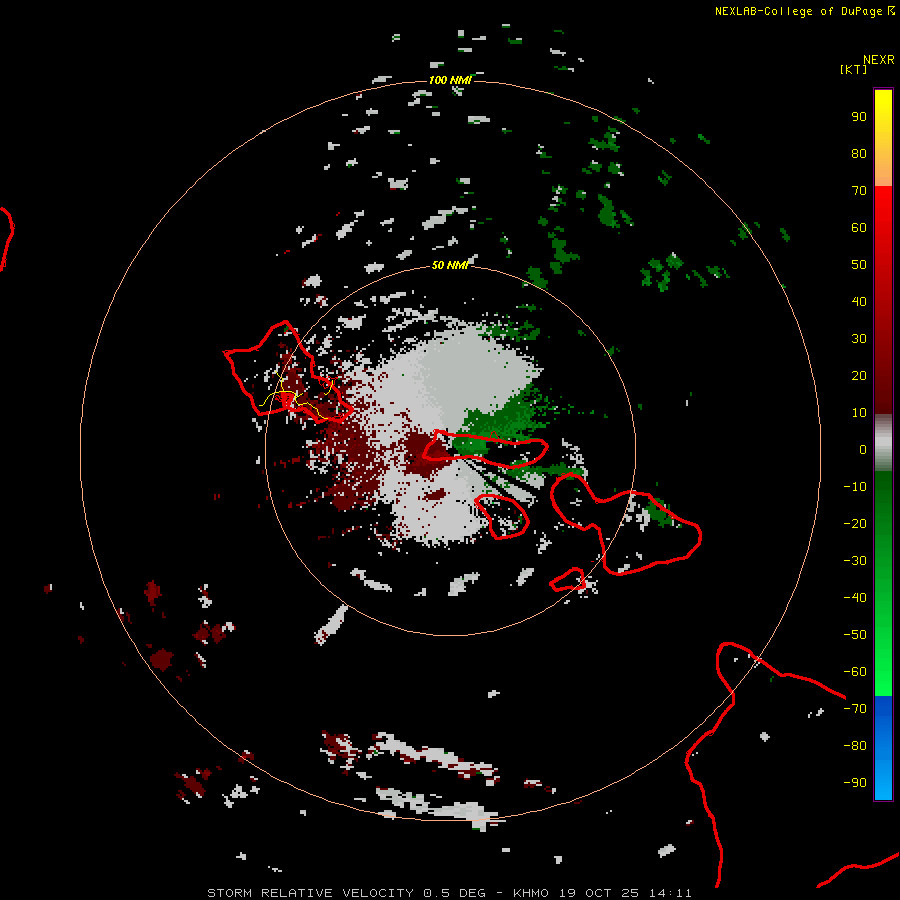Click the 30 value on velocity scale
900x900 pixels.
[x=859, y=339]
